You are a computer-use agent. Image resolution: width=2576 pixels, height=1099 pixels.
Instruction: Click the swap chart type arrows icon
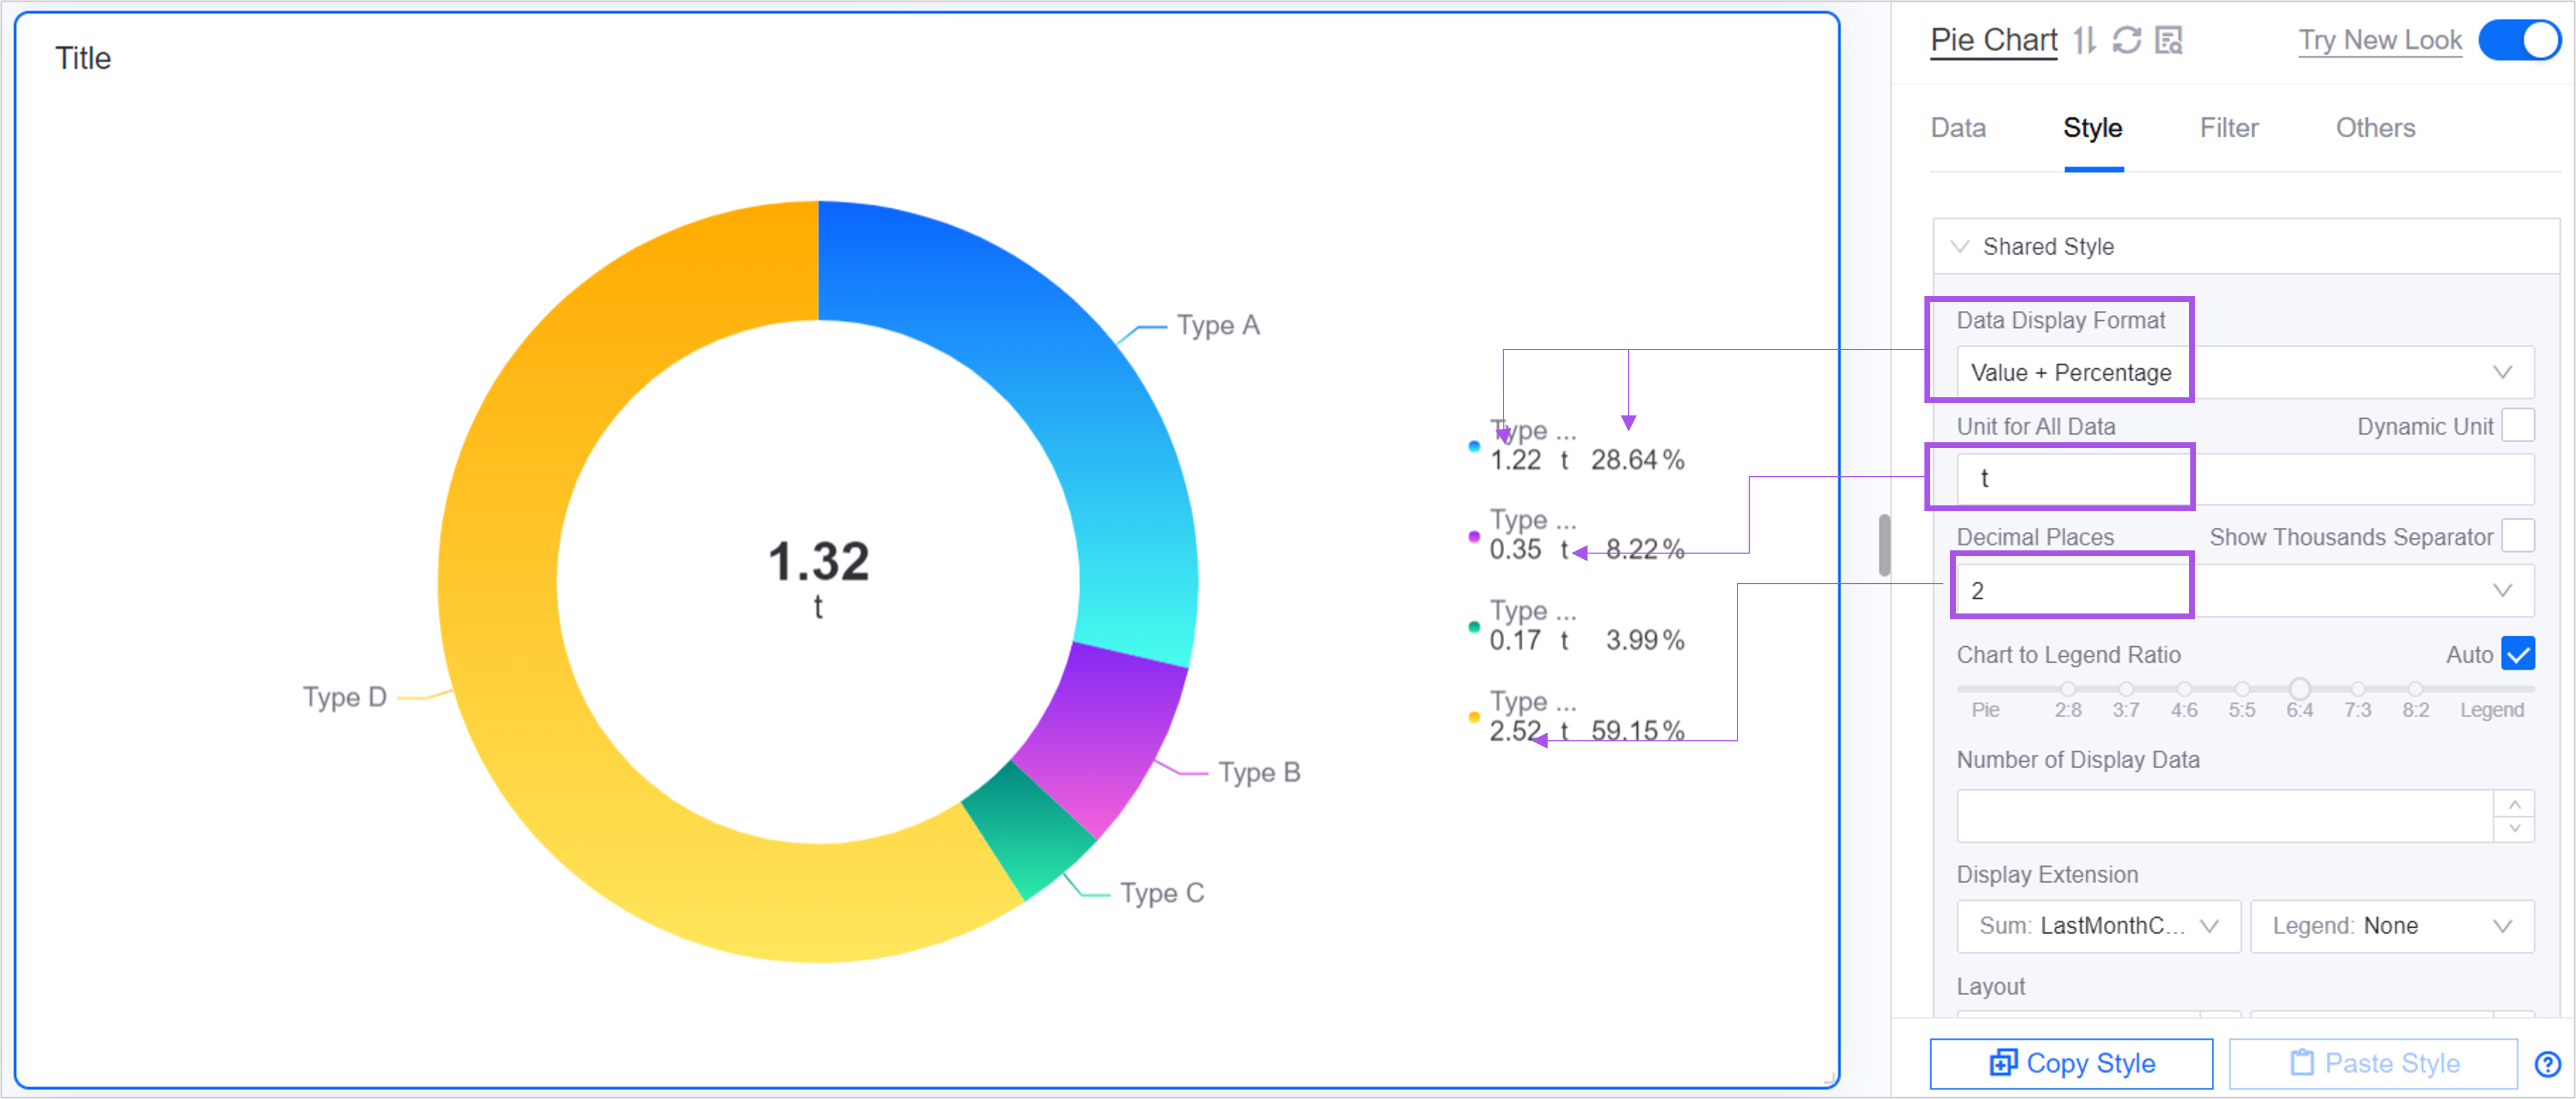2084,40
